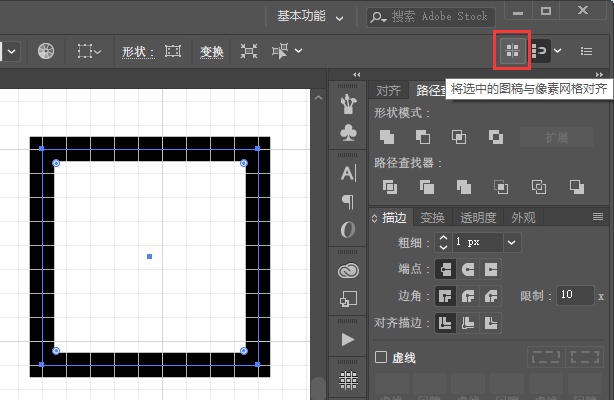This screenshot has width=614, height=400.
Task: Click the Trim pathfinder icon
Action: point(426,187)
